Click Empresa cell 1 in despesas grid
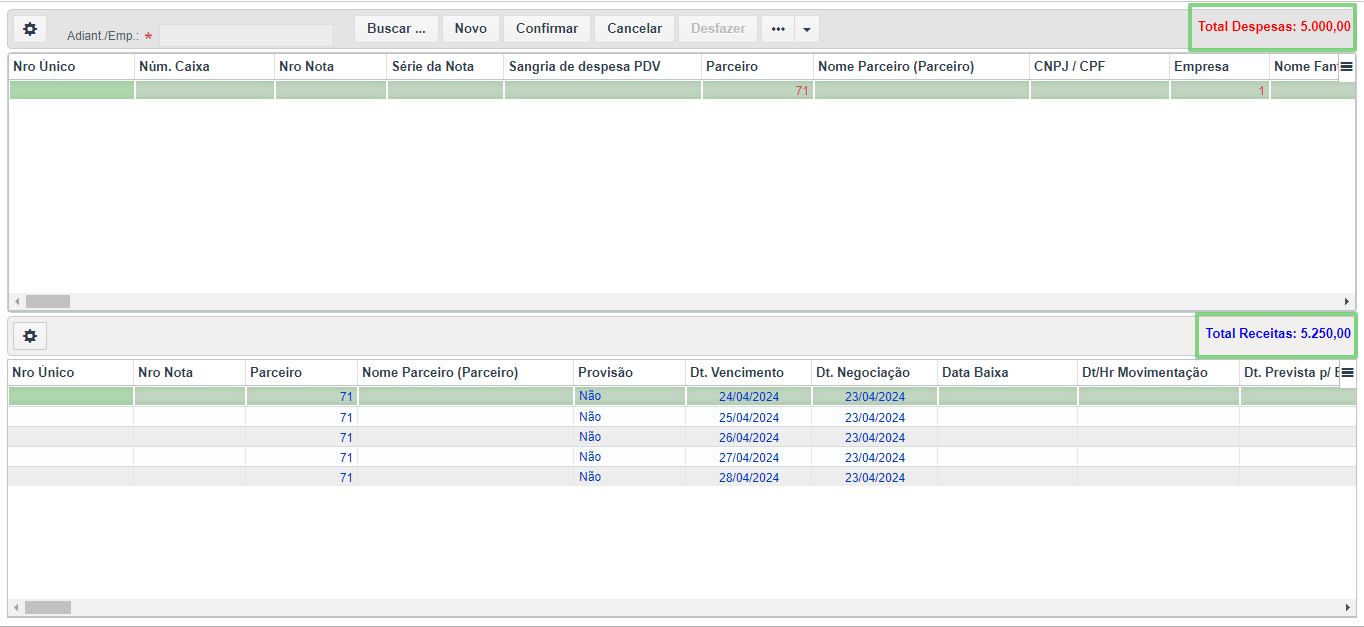 (x=1219, y=90)
